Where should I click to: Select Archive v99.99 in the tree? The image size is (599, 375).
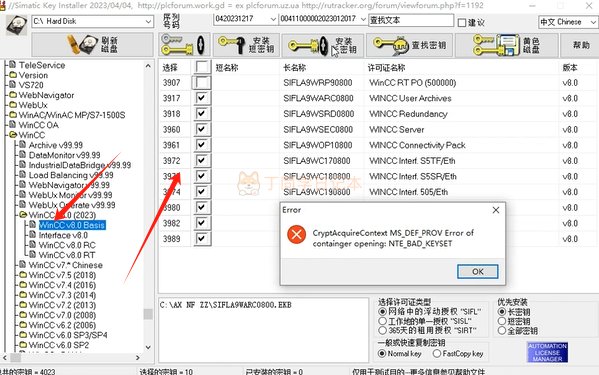coord(56,145)
